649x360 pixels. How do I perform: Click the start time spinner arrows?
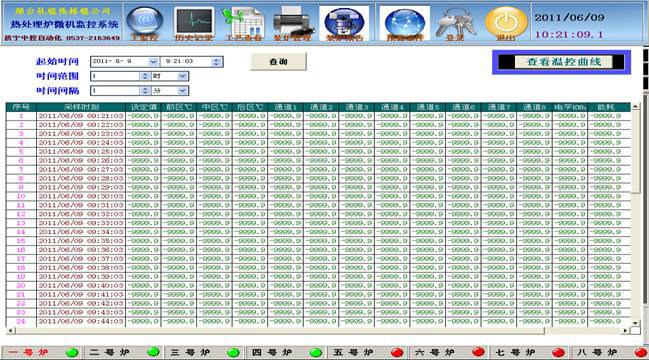[x=216, y=62]
